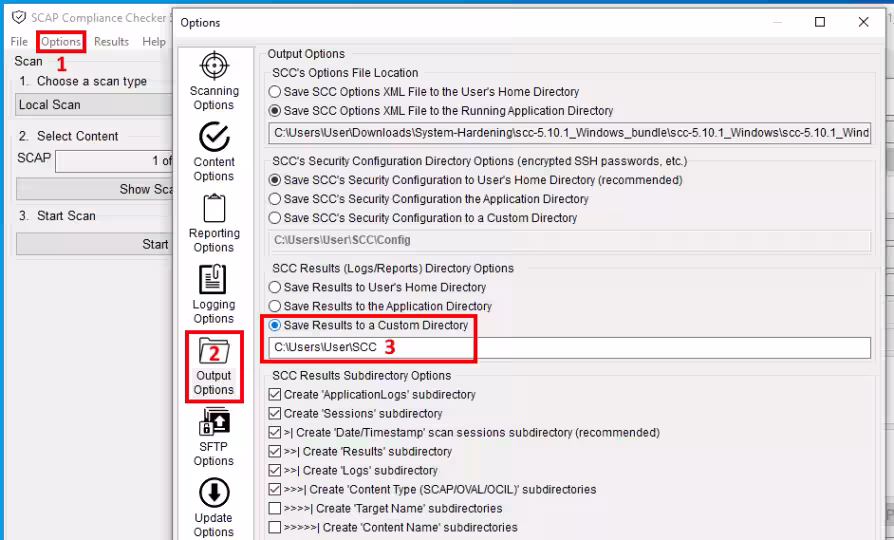The image size is (894, 540).
Task: Select Save Results to User's Home Directory
Action: coord(275,288)
